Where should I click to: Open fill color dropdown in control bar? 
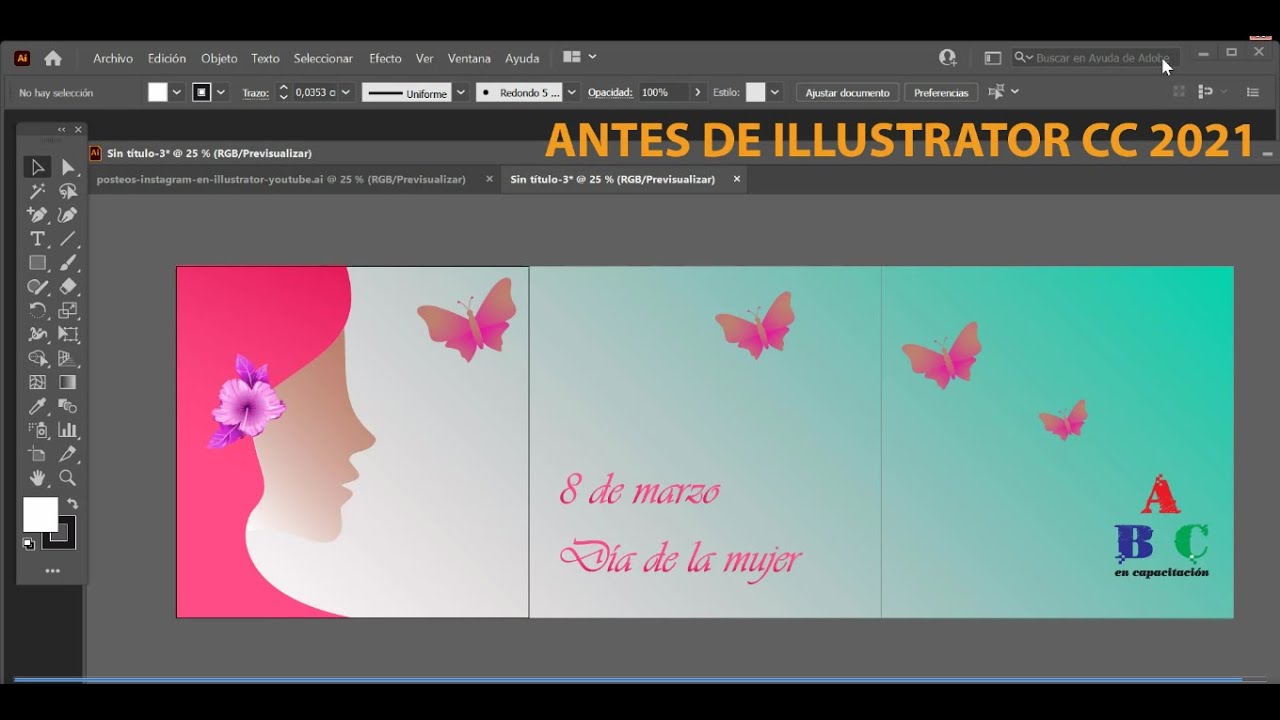pos(177,92)
